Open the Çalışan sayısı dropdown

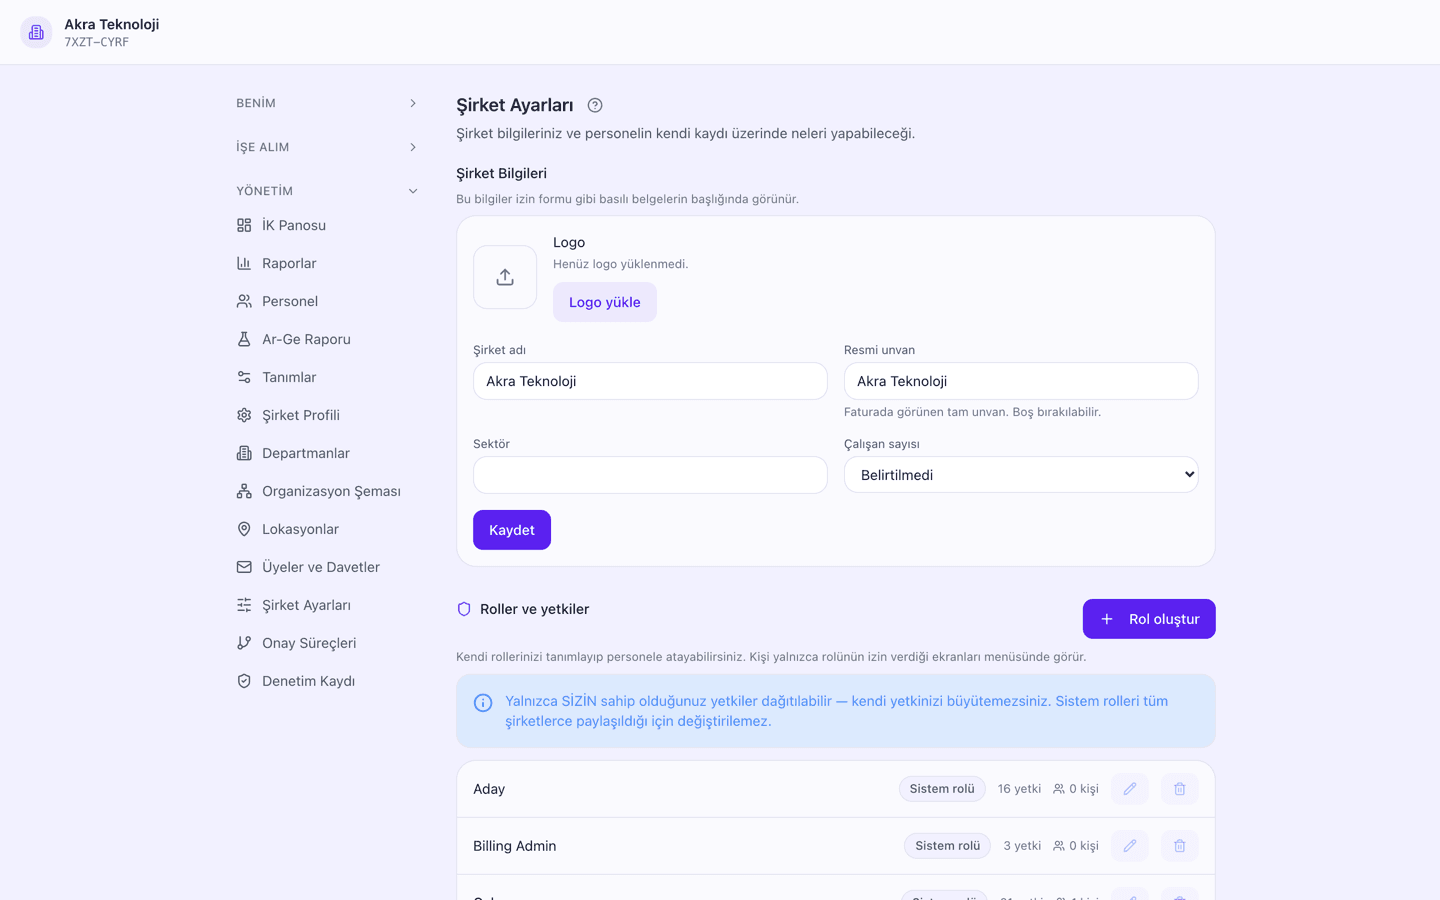(x=1021, y=475)
